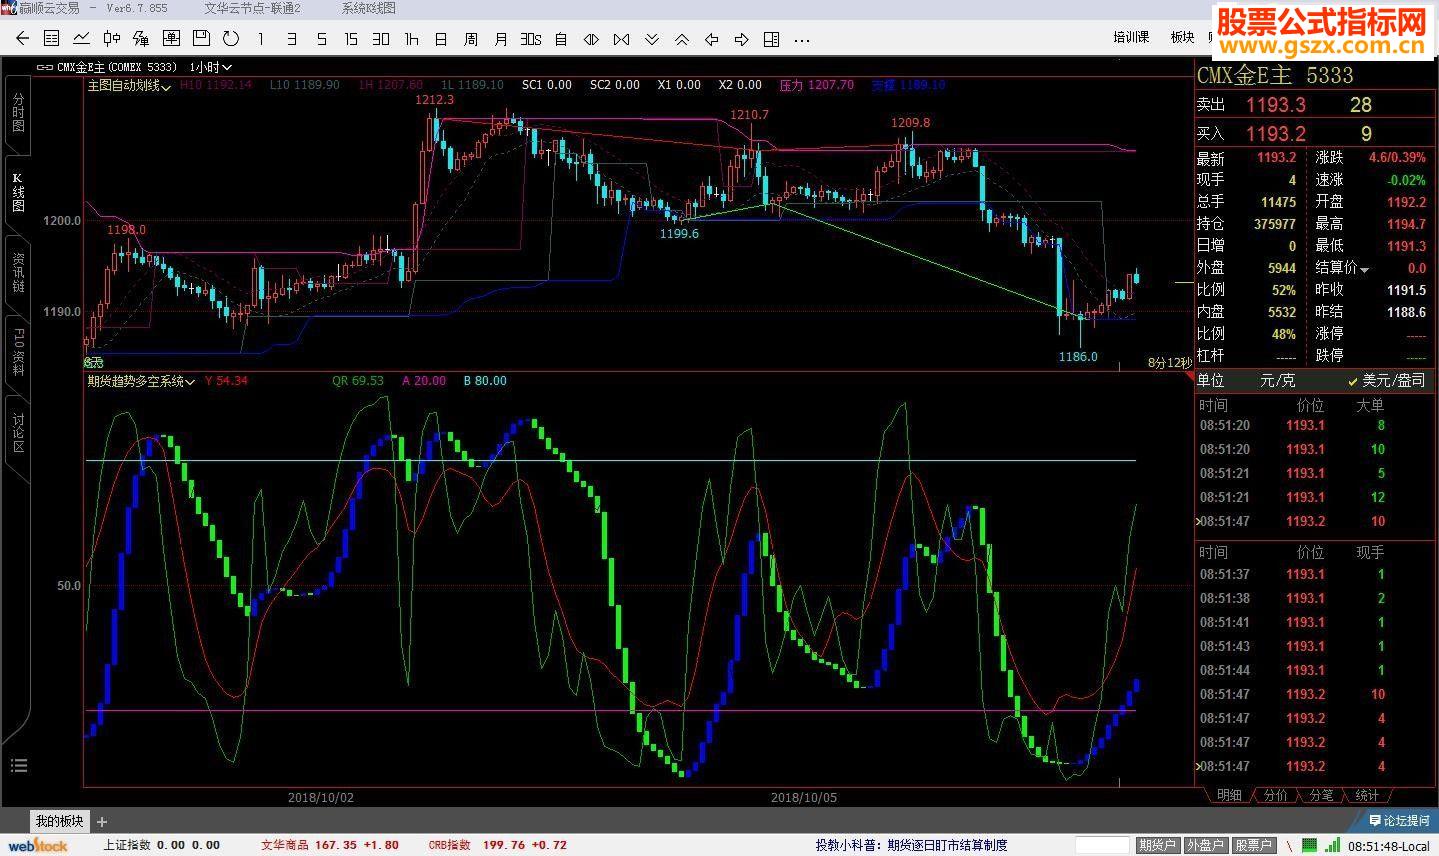This screenshot has width=1439, height=856.
Task: Switch to the line chart icon
Action: pos(82,39)
